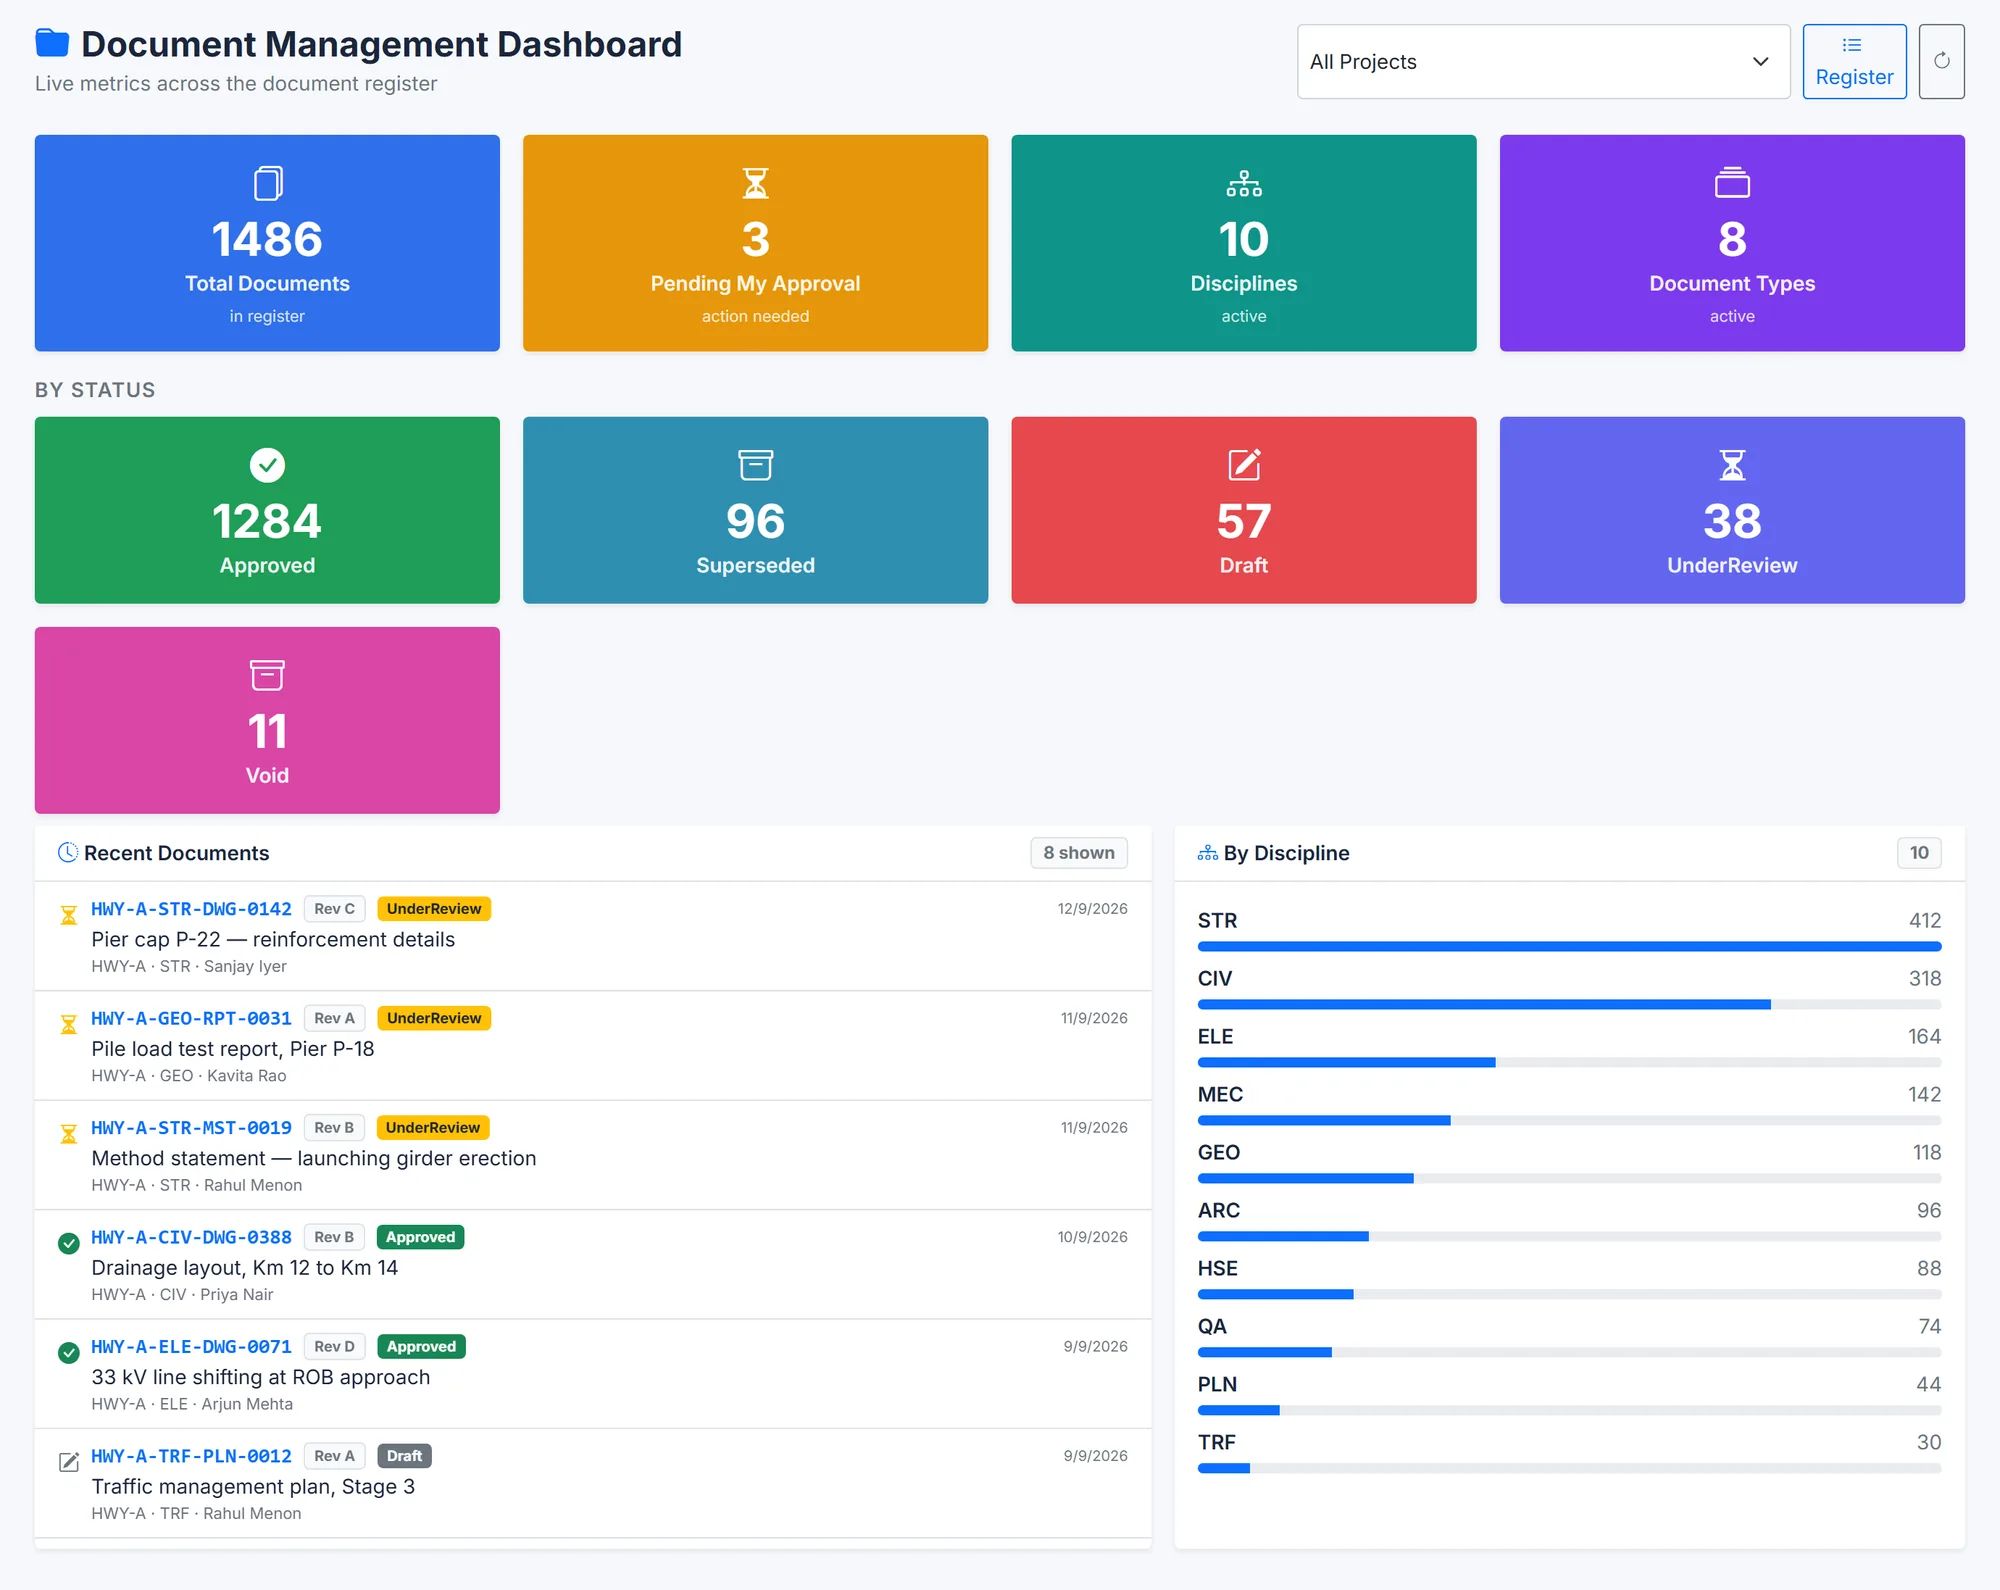This screenshot has width=2000, height=1590.
Task: Click the Document Types stack icon
Action: (x=1731, y=183)
